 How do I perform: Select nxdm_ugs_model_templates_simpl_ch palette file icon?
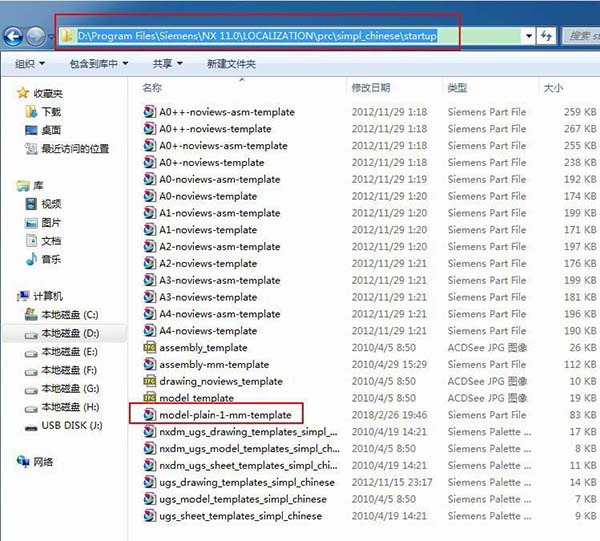[x=150, y=448]
